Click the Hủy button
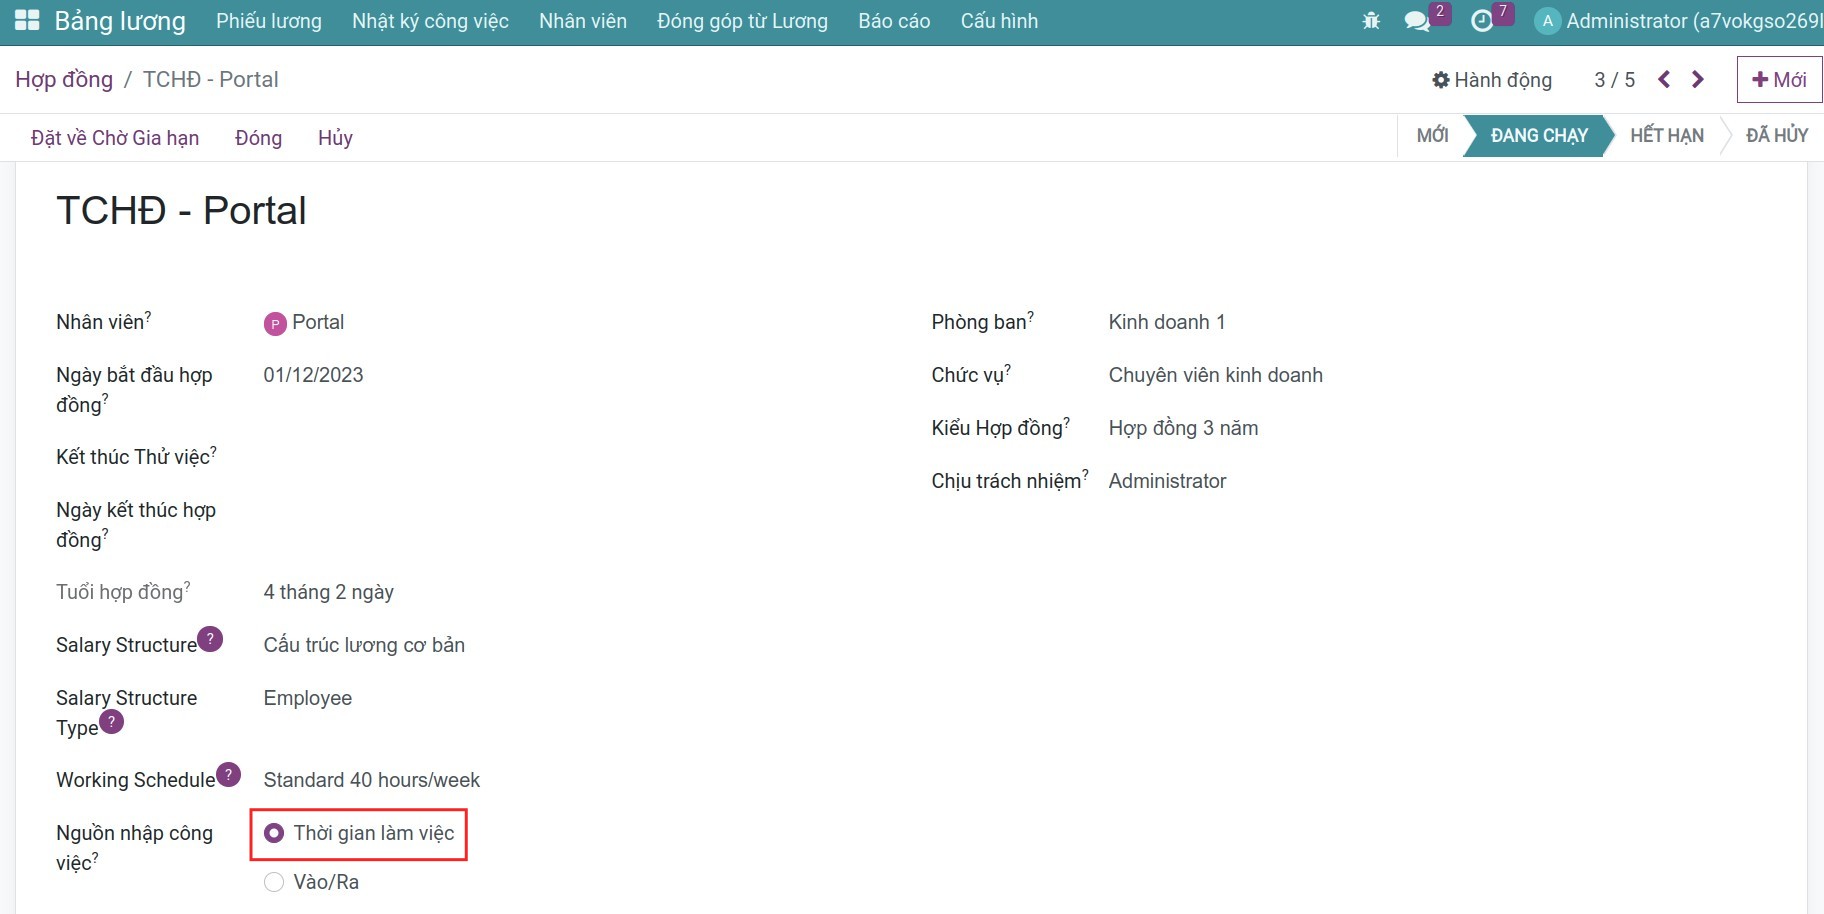1824x914 pixels. (335, 138)
